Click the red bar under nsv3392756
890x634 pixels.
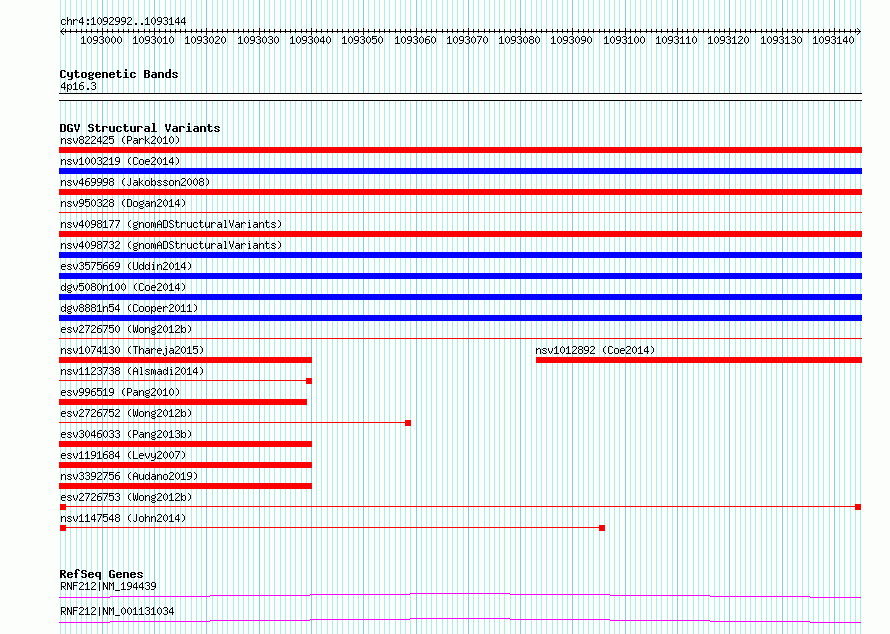(x=186, y=486)
